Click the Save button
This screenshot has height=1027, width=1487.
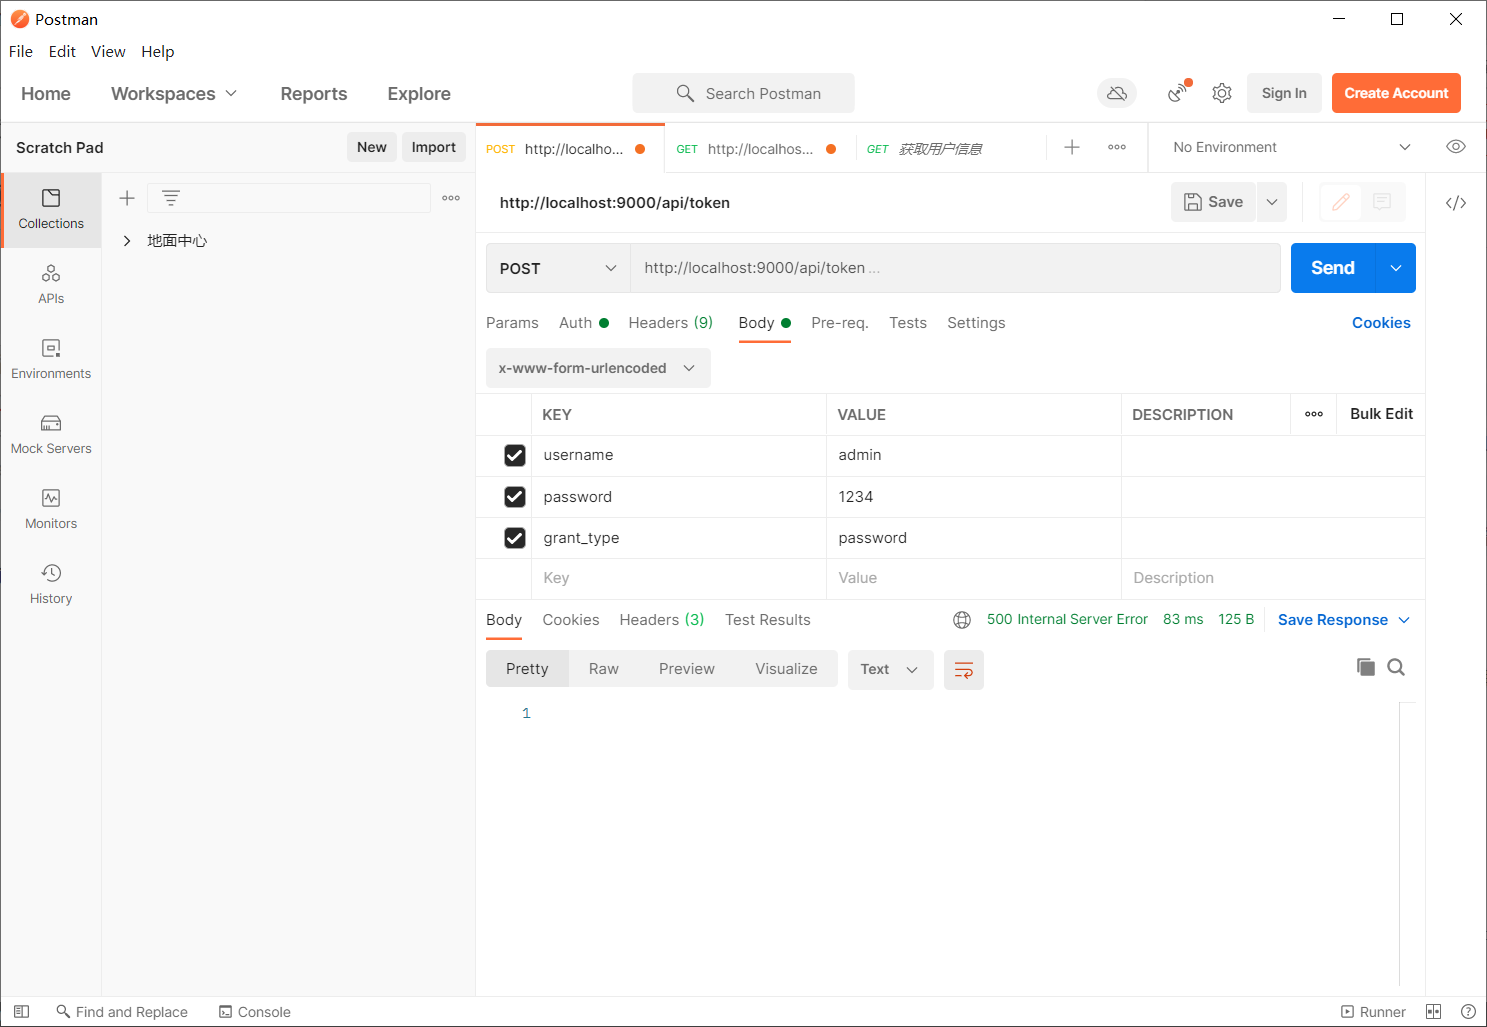click(1213, 202)
